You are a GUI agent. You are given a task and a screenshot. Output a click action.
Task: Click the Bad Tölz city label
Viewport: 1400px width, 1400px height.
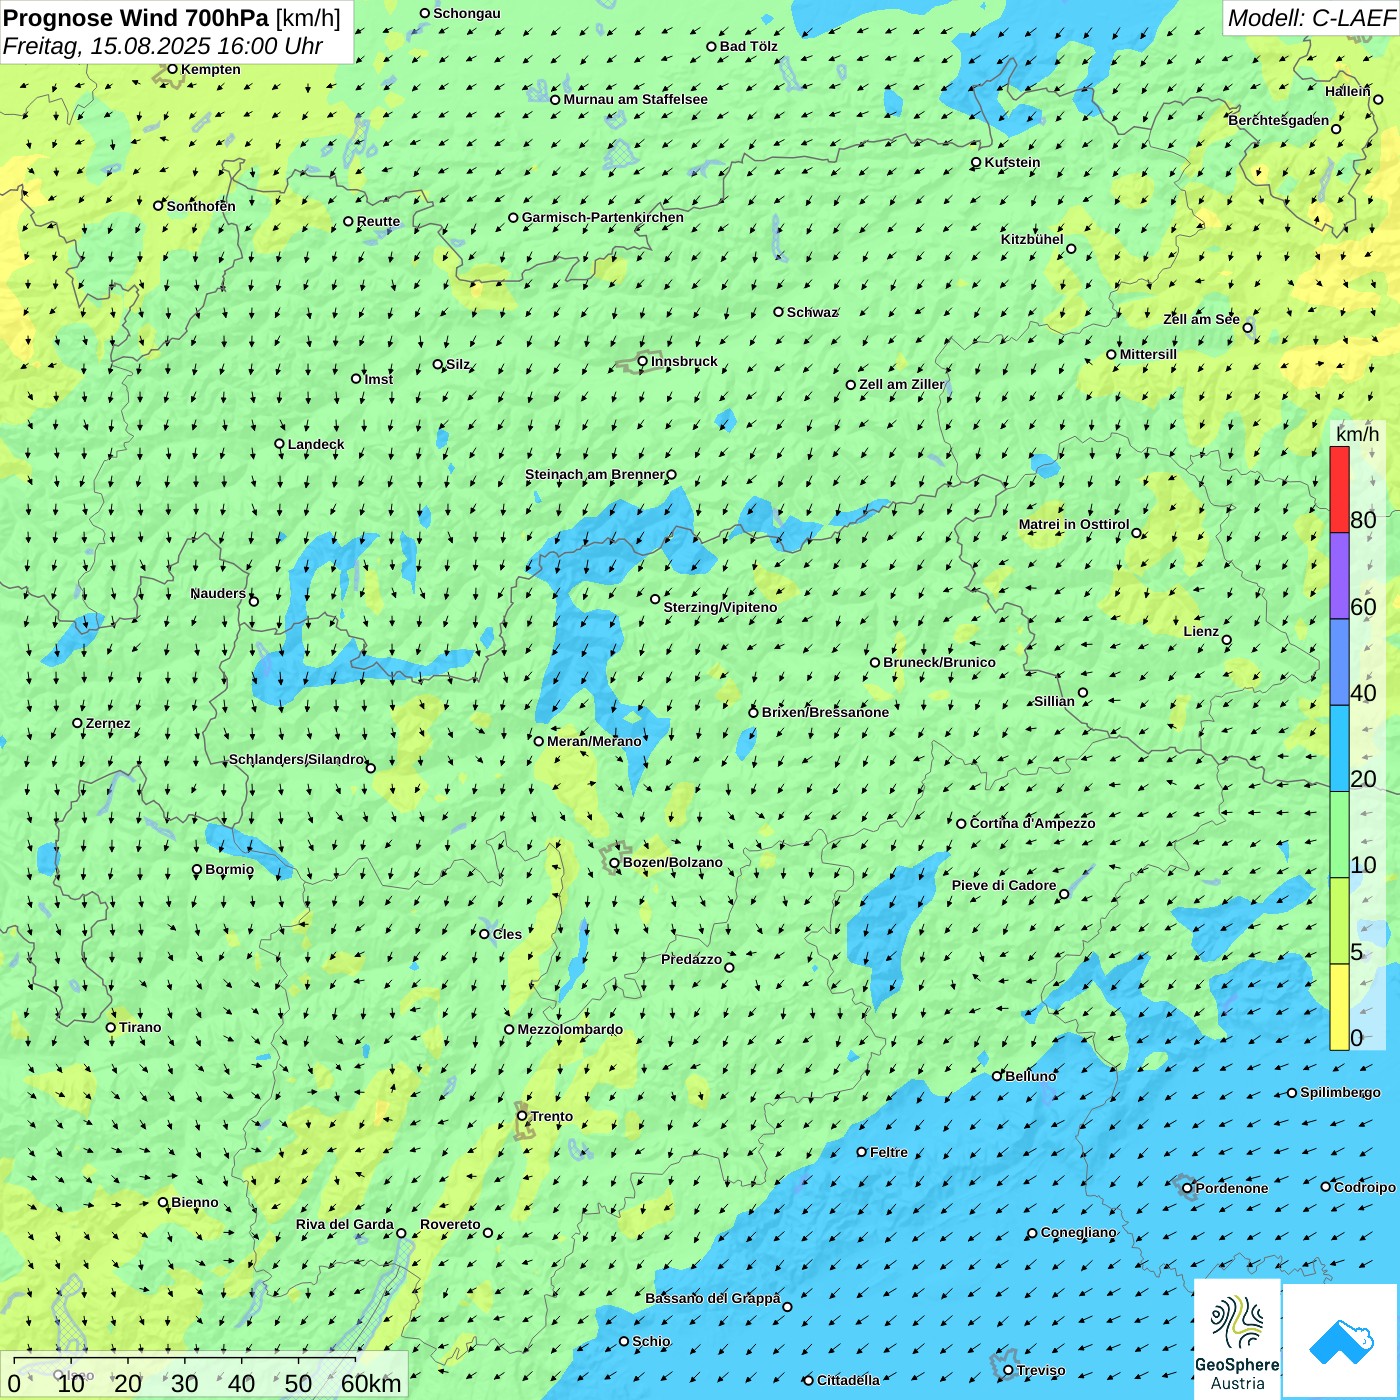click(749, 46)
